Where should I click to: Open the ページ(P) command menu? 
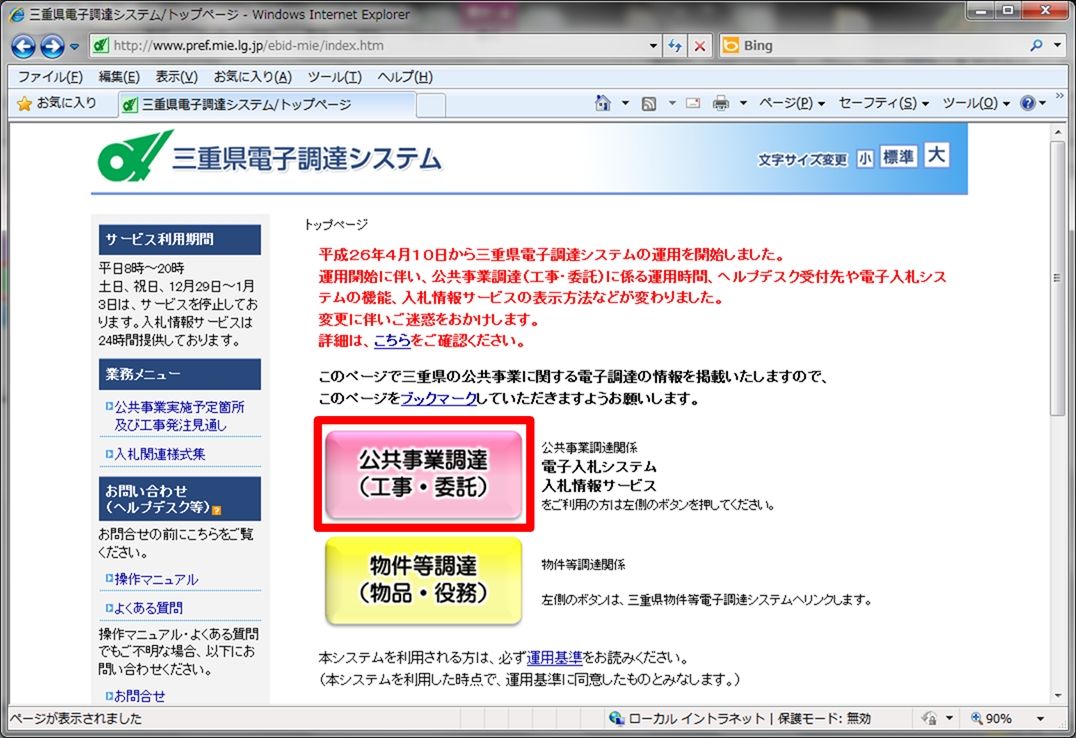[x=792, y=103]
